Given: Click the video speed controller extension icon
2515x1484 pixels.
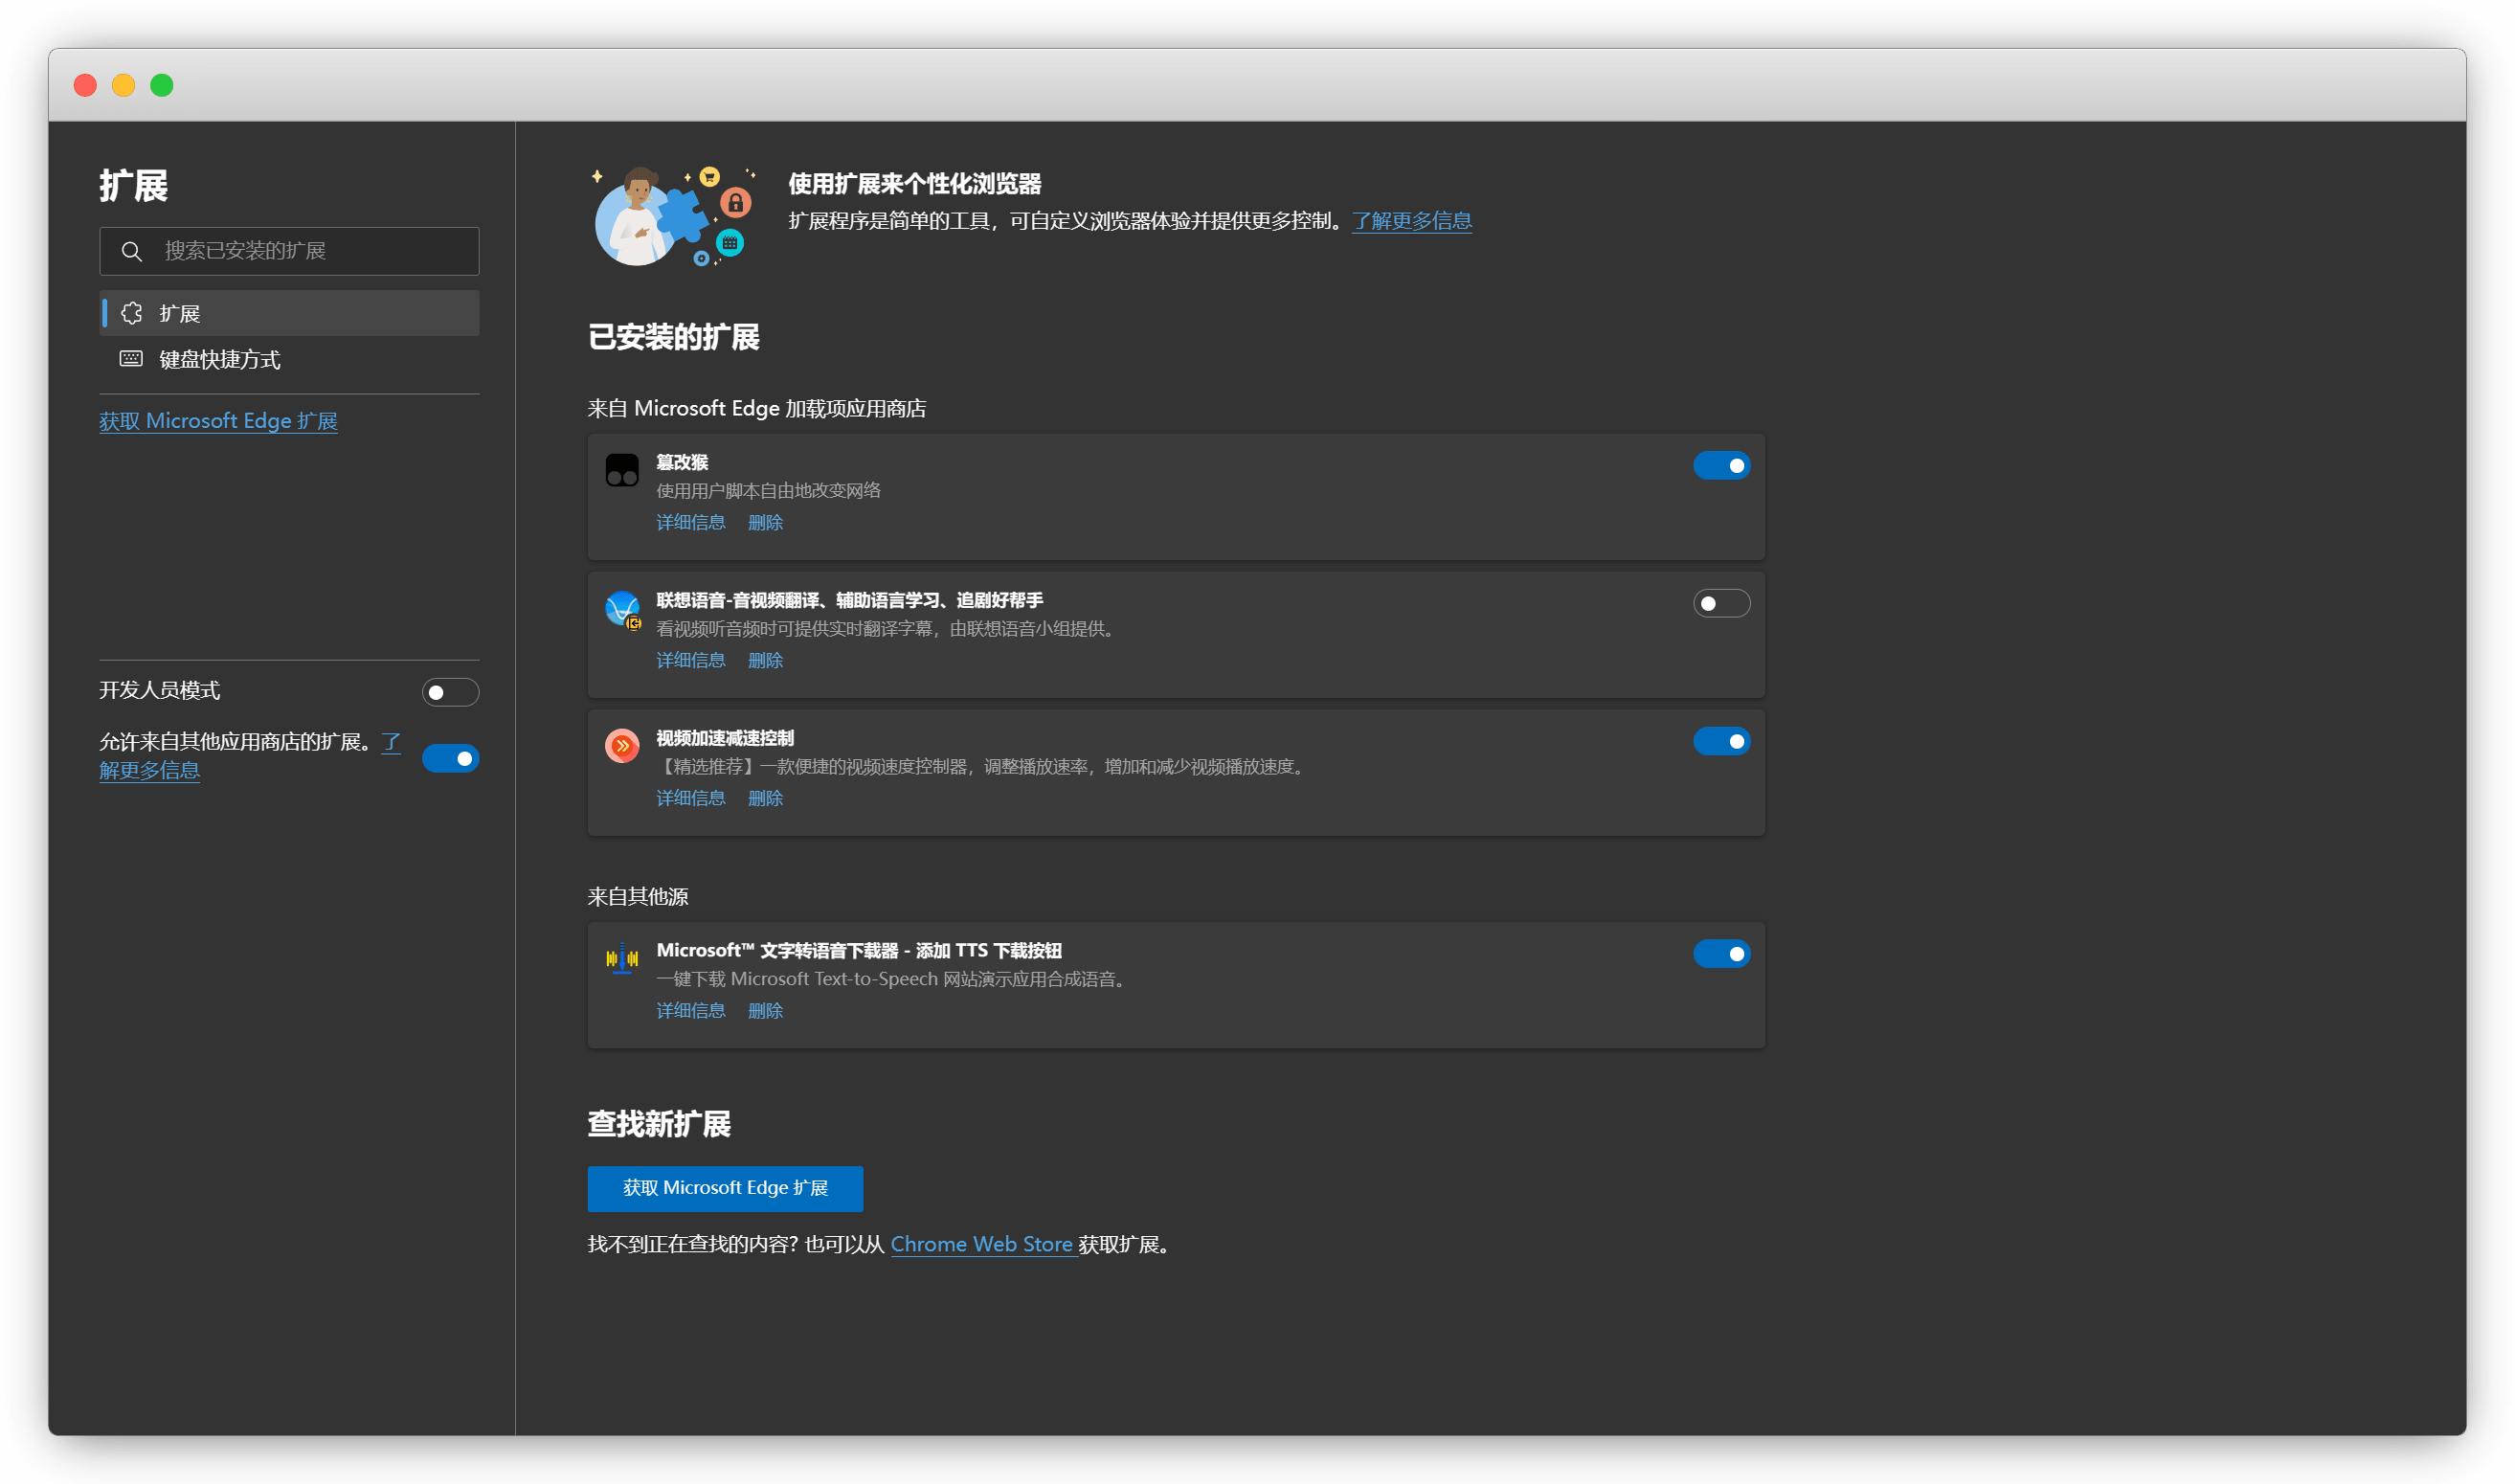Looking at the screenshot, I should 622,745.
